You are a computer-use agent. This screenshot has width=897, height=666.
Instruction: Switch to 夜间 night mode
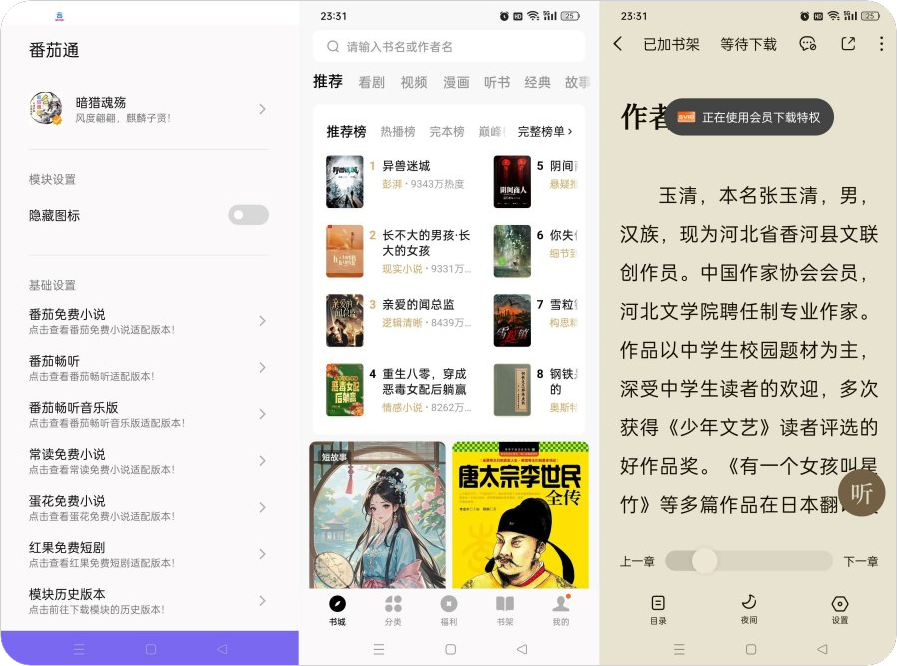pos(748,608)
